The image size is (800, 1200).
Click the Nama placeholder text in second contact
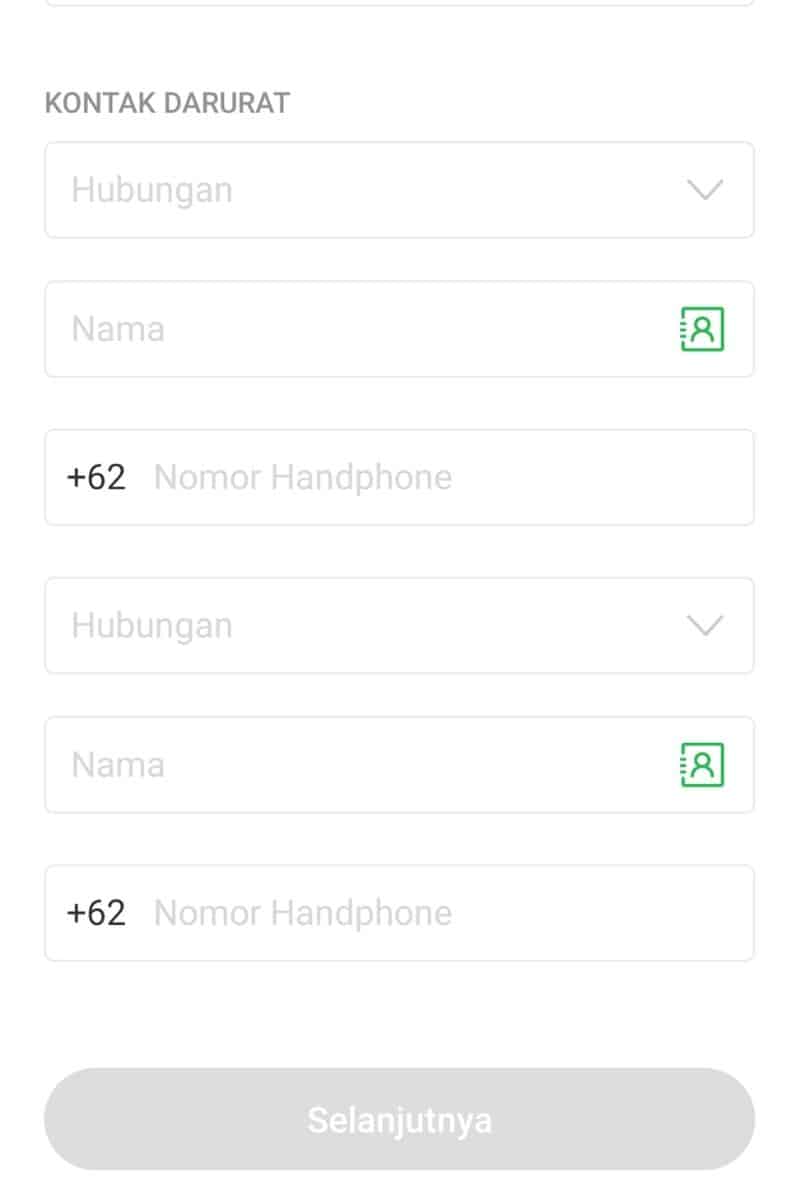point(118,765)
